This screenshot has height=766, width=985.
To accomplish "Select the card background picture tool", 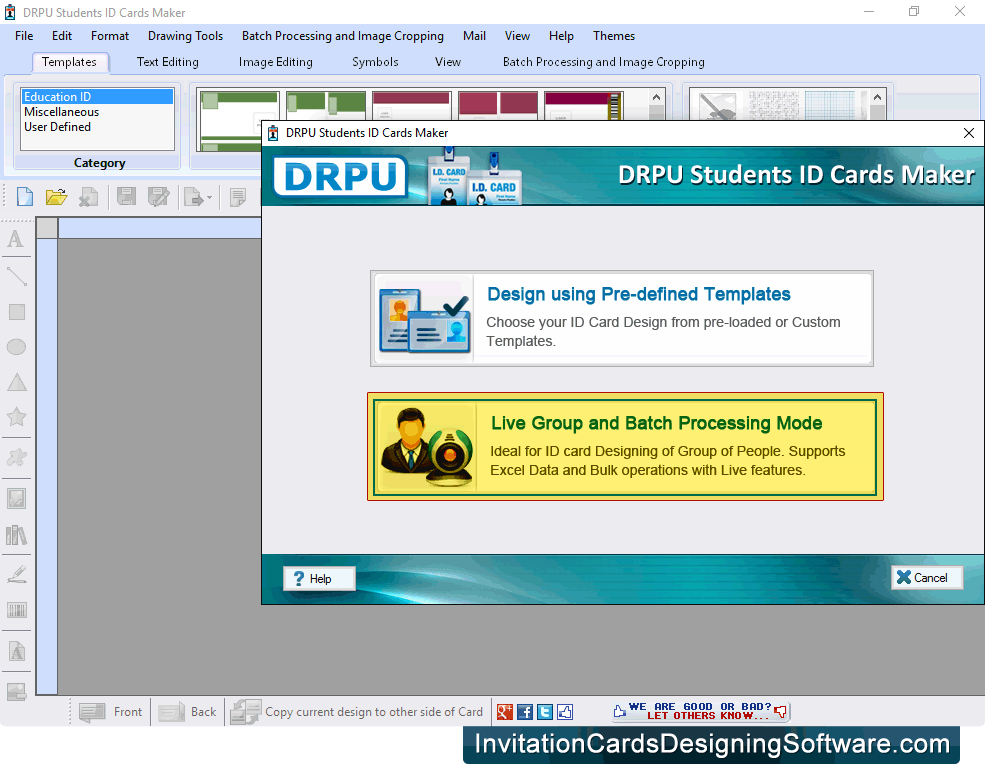I will coord(16,691).
